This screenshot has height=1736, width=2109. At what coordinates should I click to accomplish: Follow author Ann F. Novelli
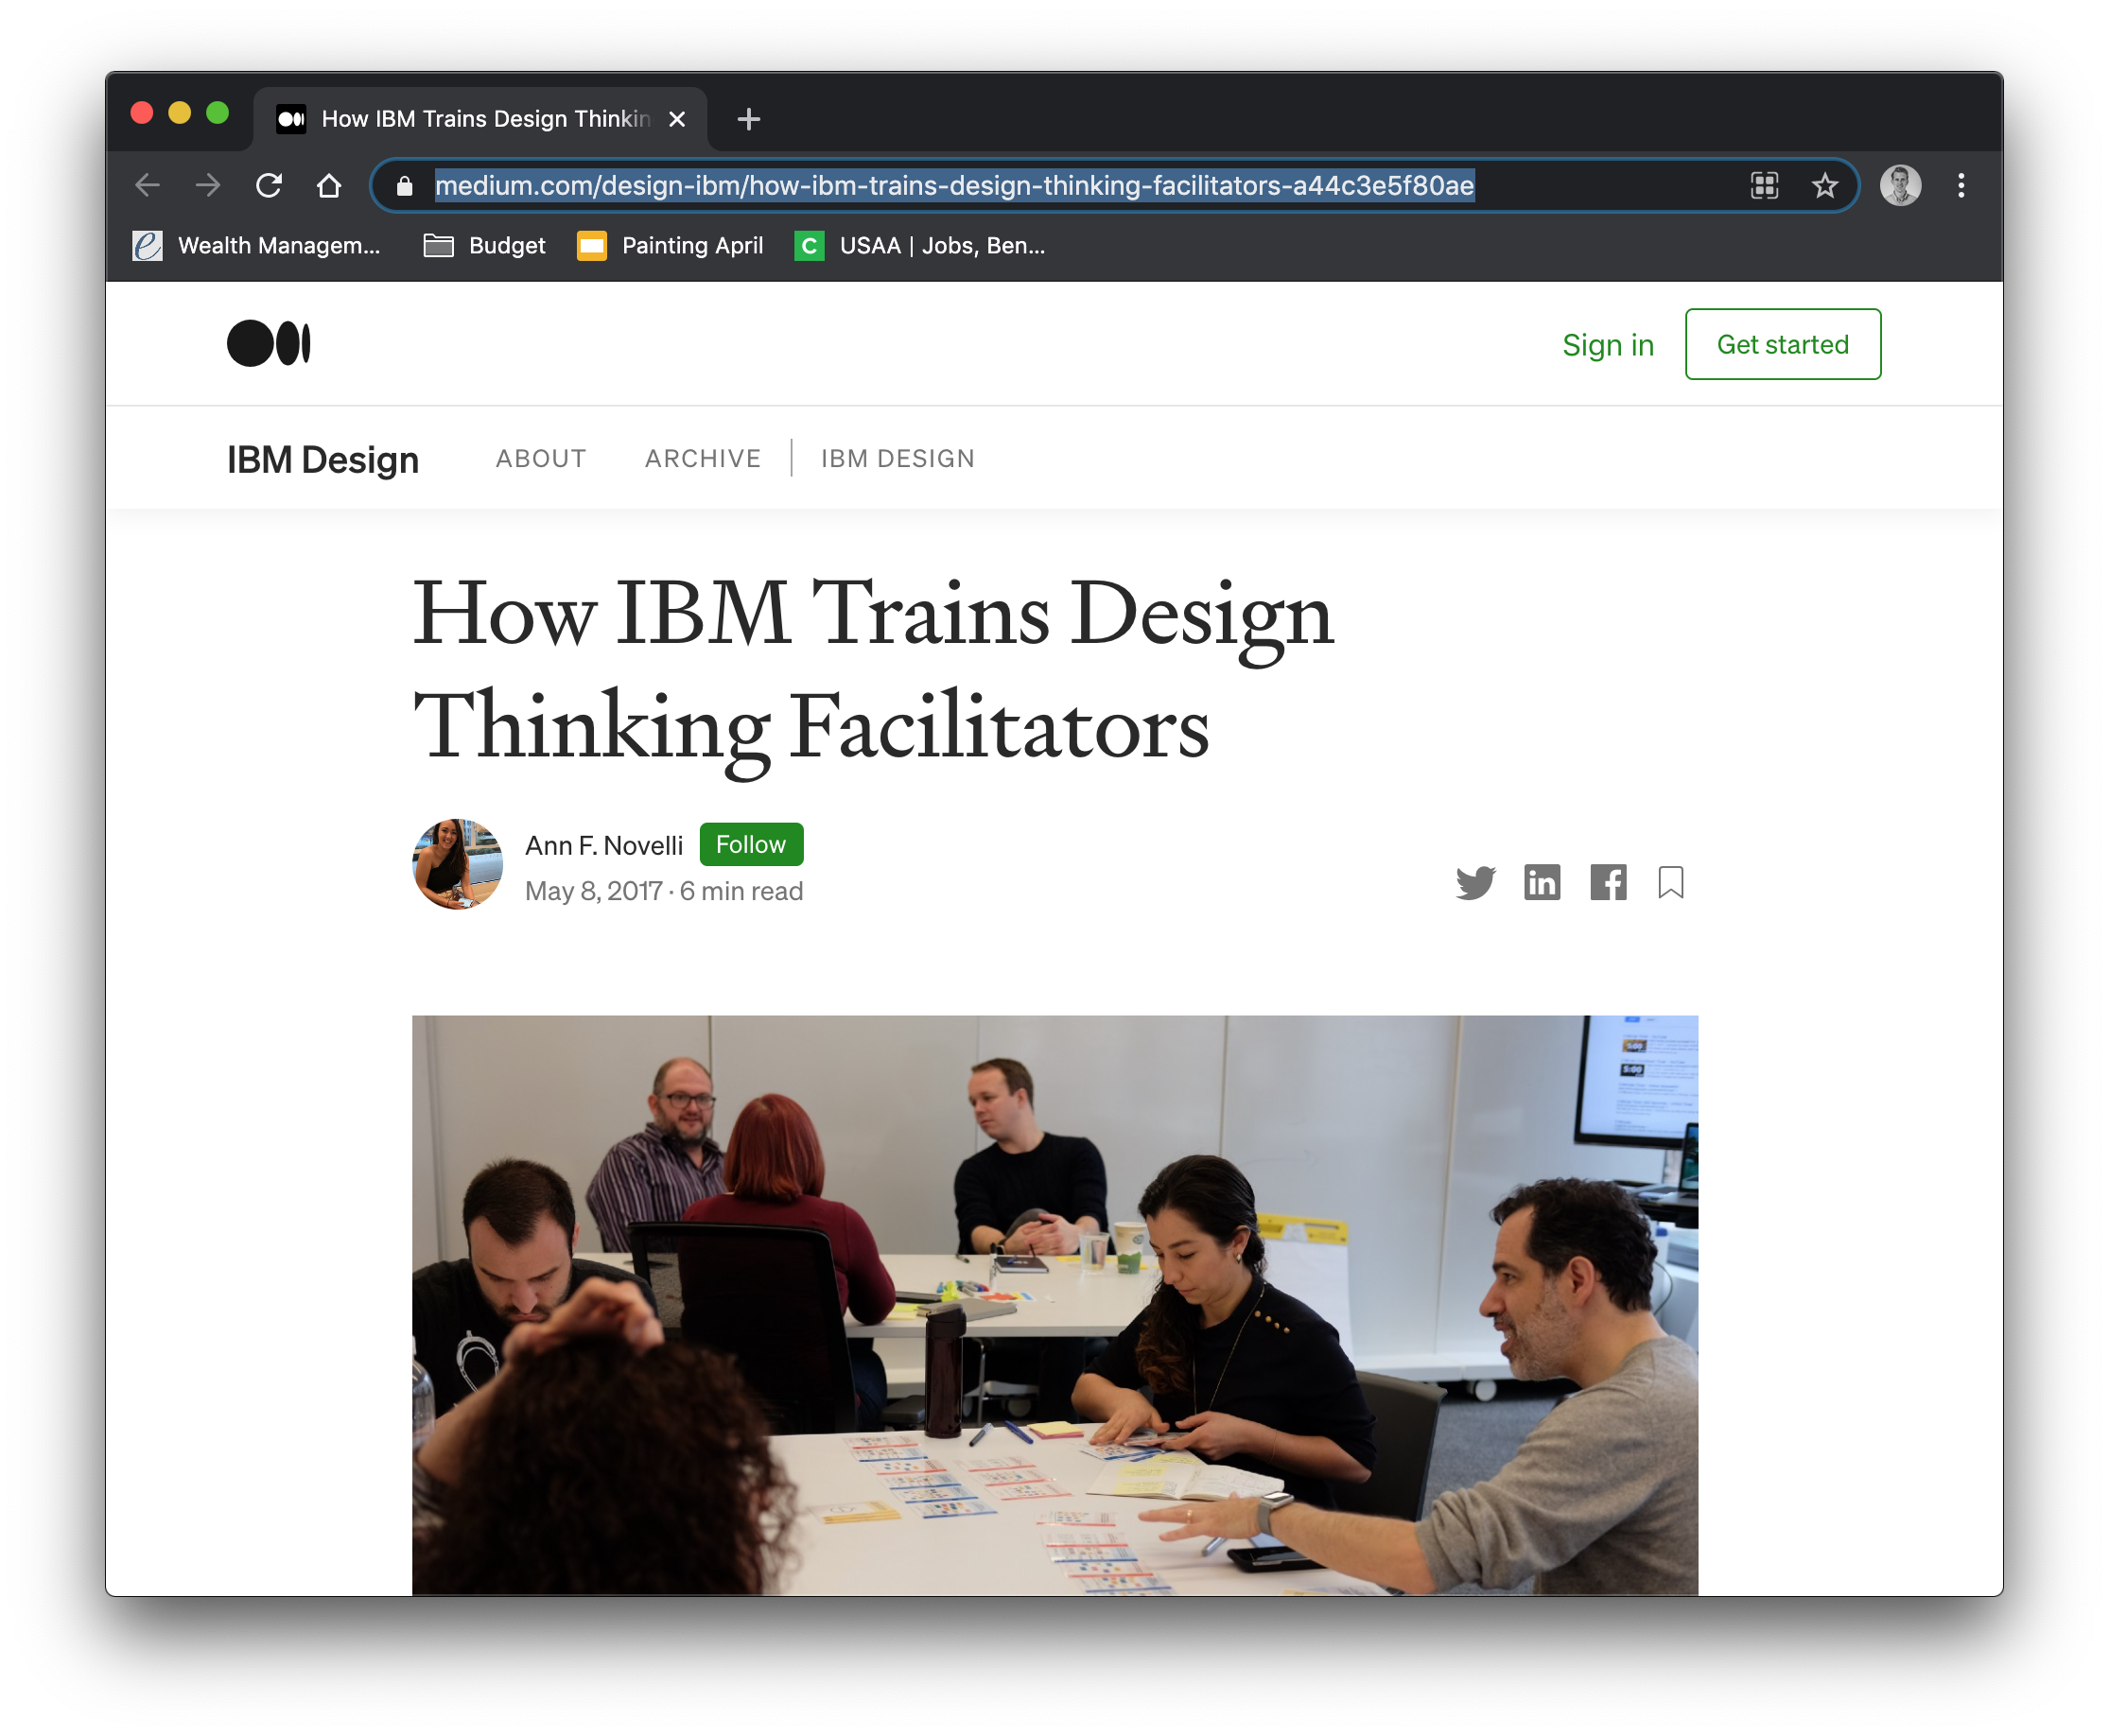(x=750, y=844)
